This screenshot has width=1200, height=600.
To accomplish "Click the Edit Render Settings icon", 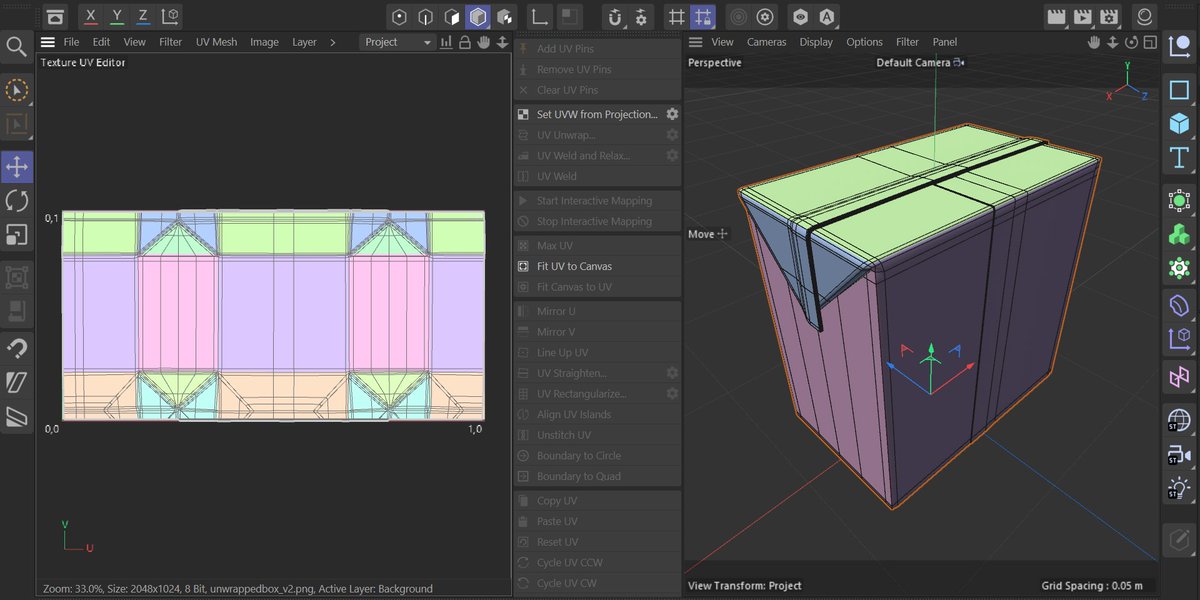I will pyautogui.click(x=1111, y=17).
